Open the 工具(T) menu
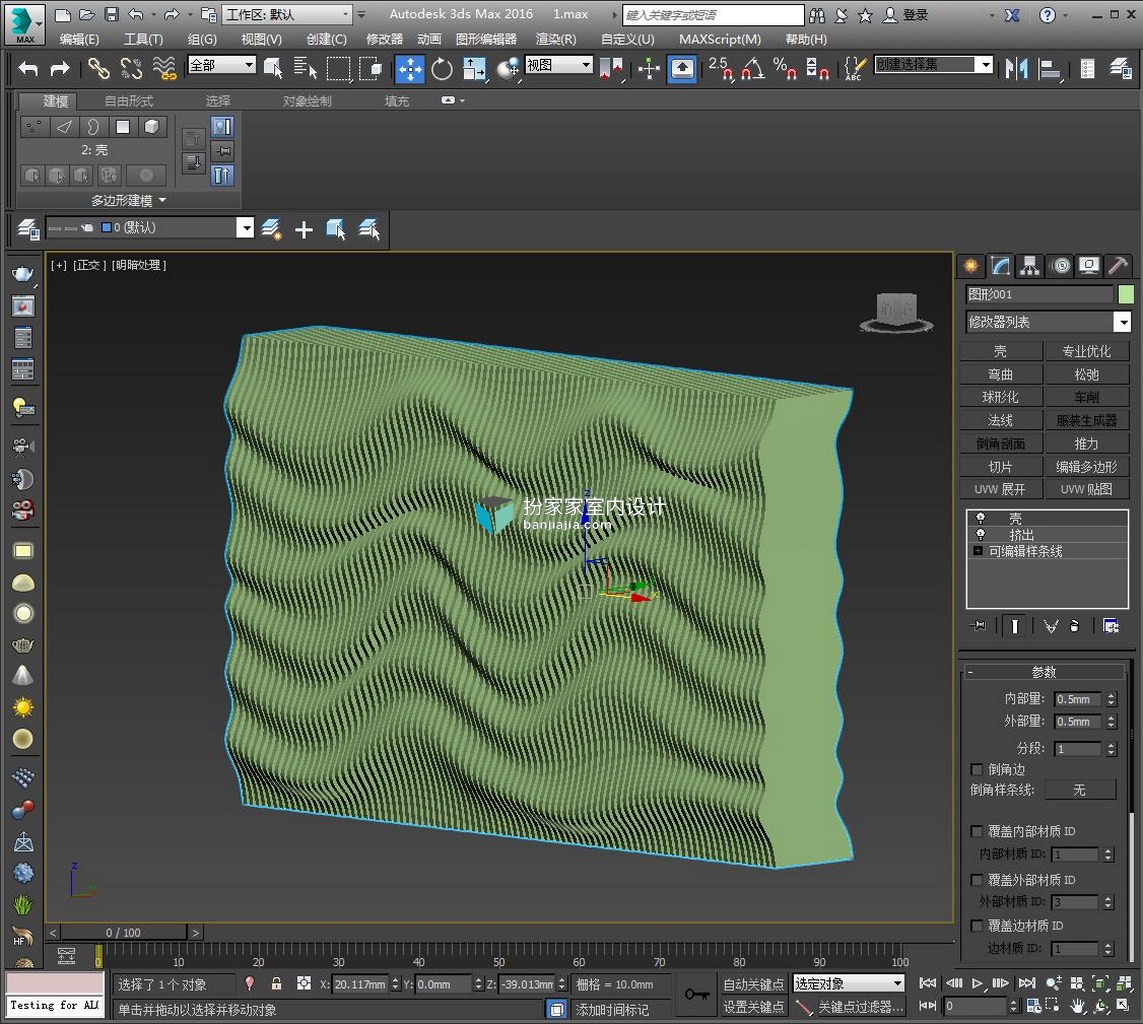Viewport: 1143px width, 1024px height. 143,39
